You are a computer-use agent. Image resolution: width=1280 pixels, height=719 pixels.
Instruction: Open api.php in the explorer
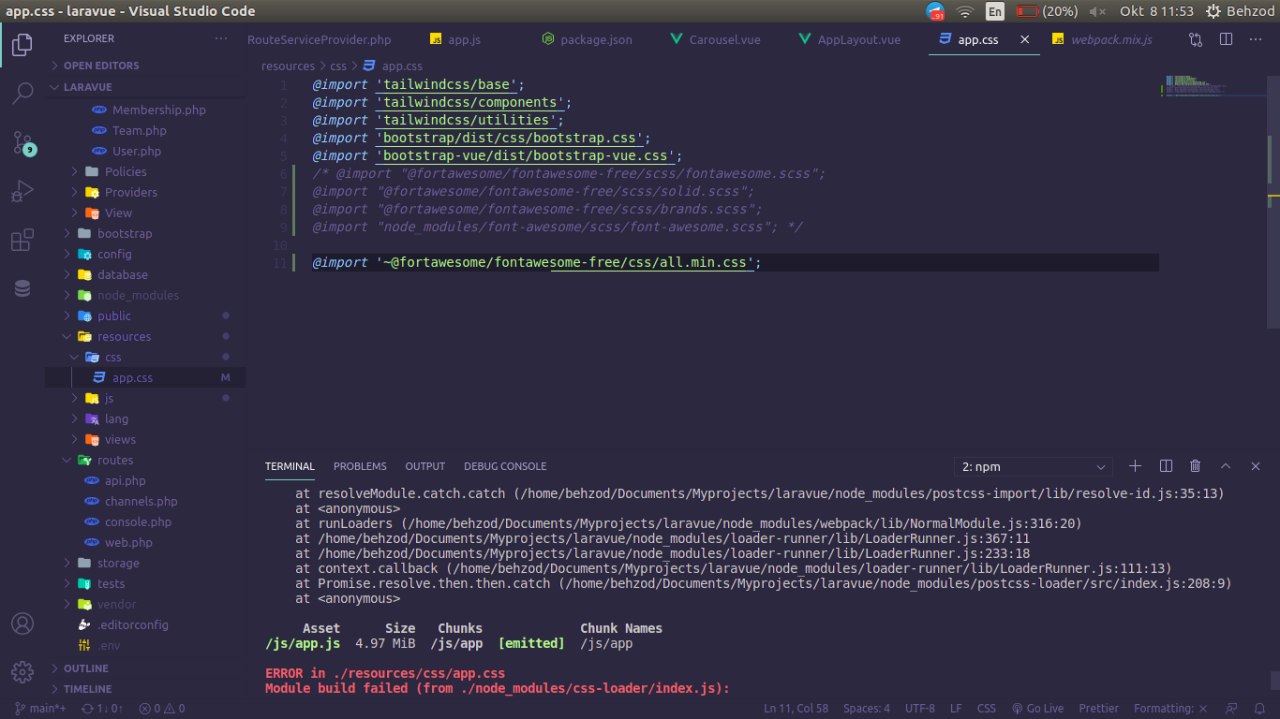pos(145,480)
